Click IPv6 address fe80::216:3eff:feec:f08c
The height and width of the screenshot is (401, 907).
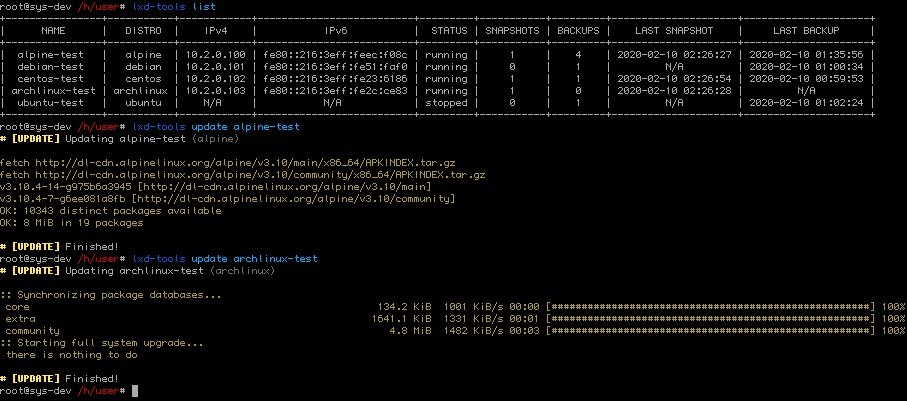coord(335,55)
